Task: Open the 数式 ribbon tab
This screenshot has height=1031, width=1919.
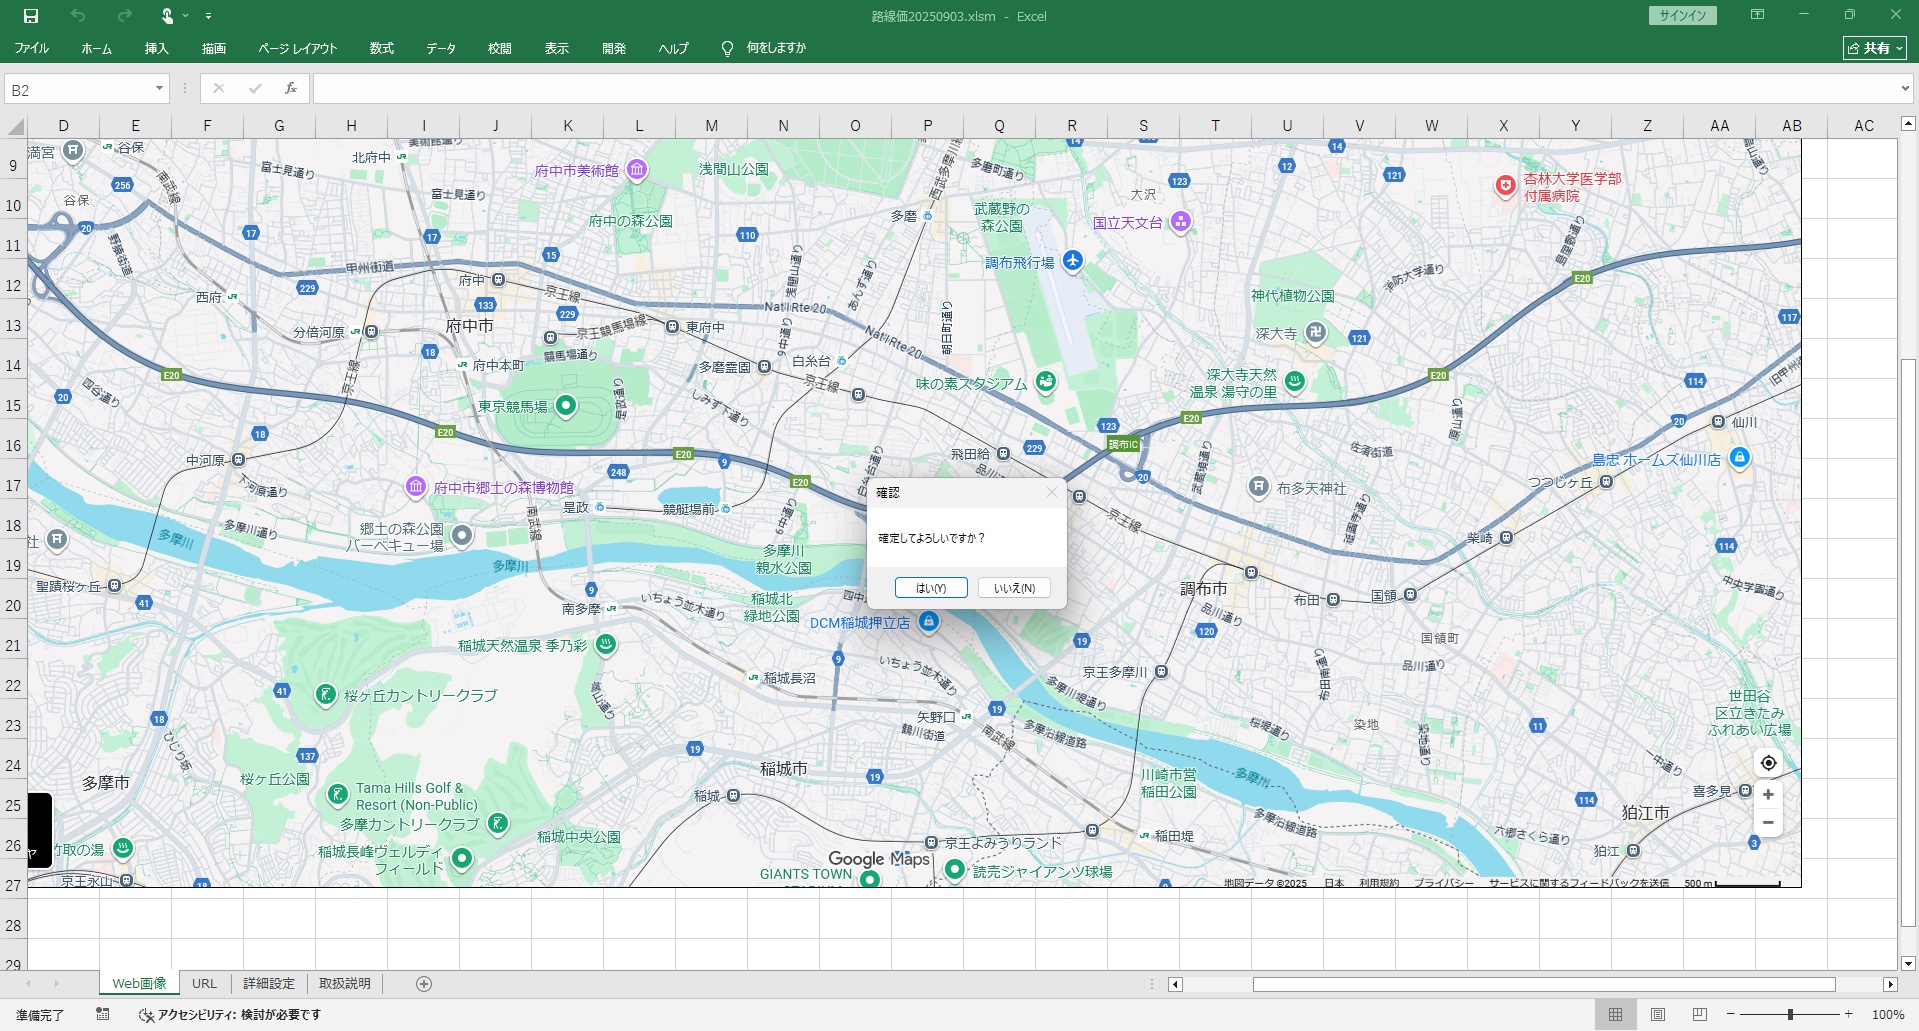Action: 382,48
